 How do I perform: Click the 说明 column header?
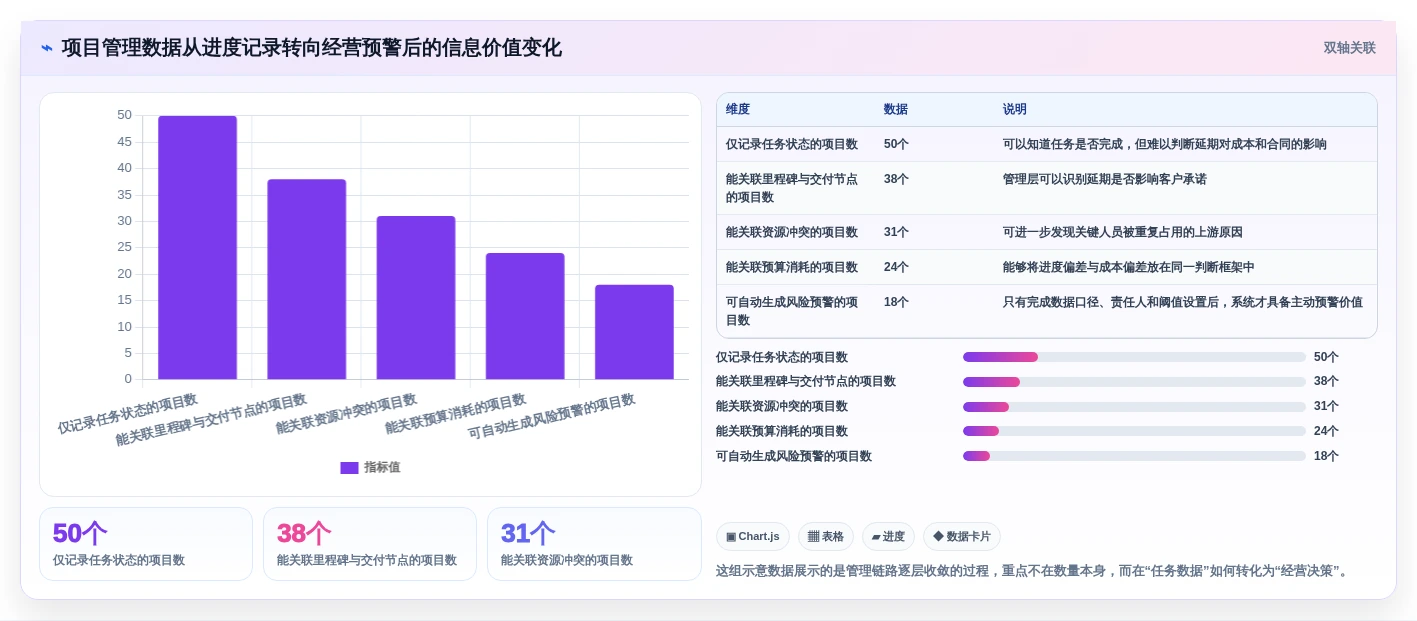(x=1015, y=109)
